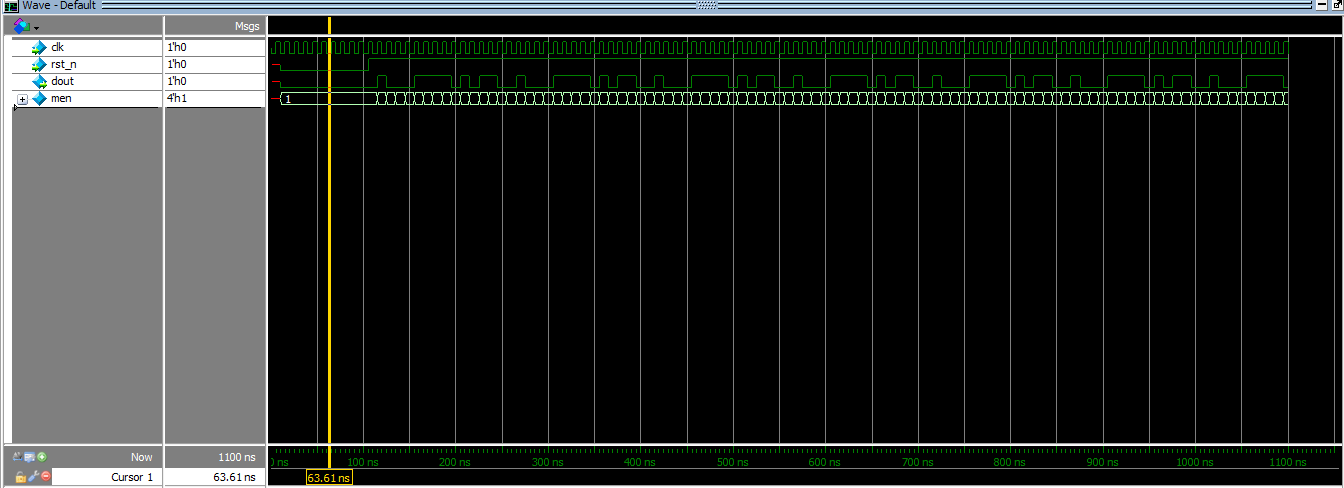Click the men waveform value 1 segment
The image size is (1344, 488).
[328, 98]
